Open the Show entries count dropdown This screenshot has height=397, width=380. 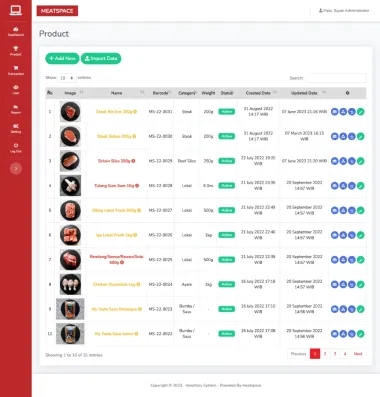point(67,78)
